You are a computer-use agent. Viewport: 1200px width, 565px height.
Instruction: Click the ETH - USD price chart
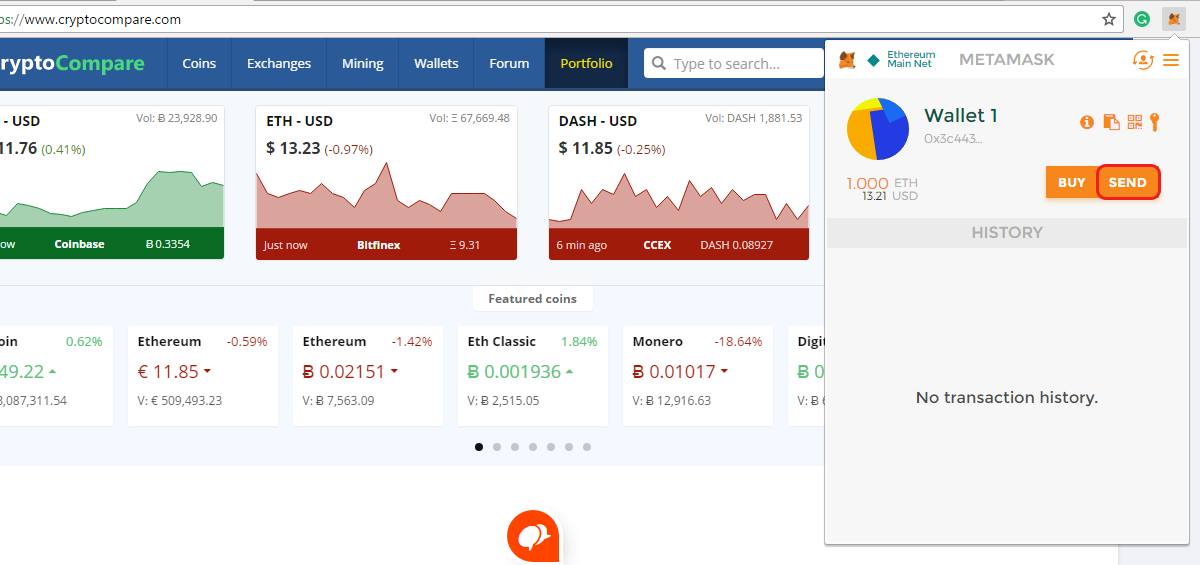[x=386, y=195]
